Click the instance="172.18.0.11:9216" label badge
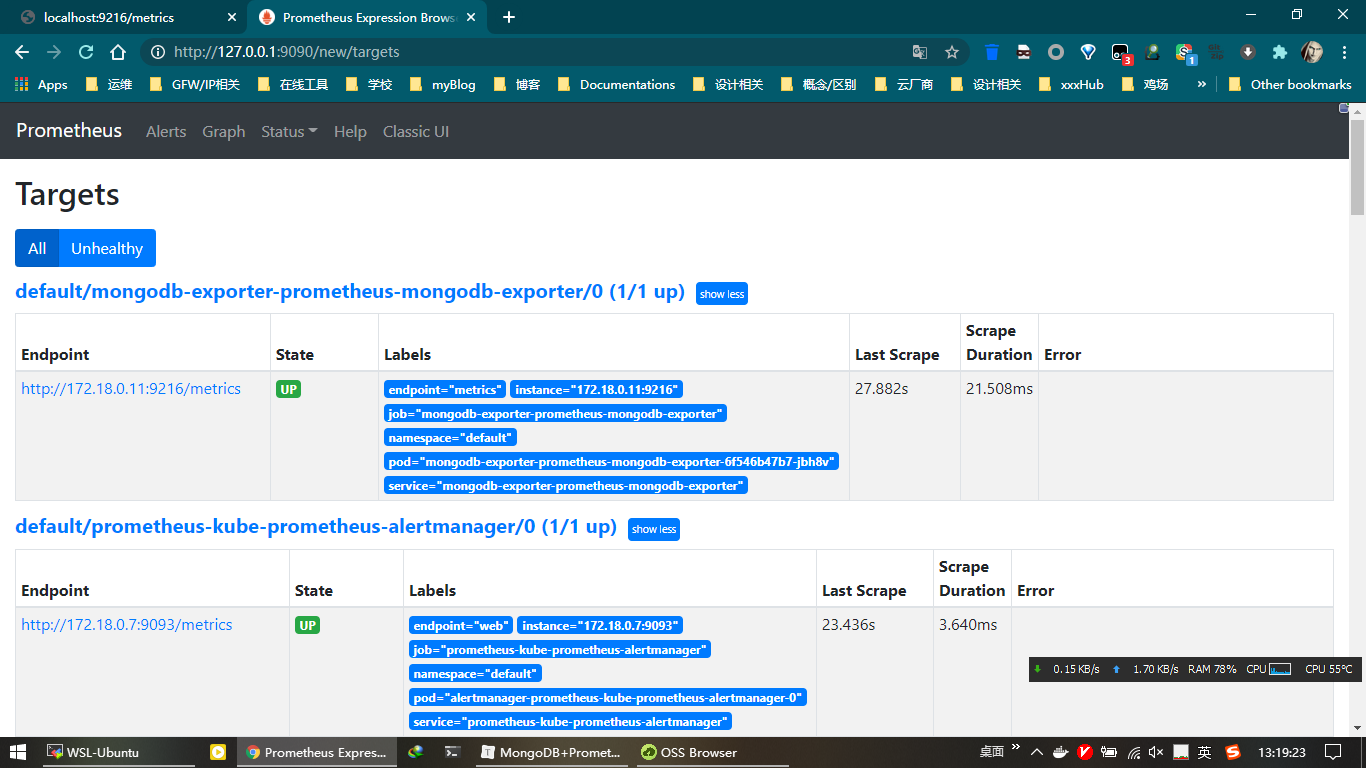1366x768 pixels. pos(597,389)
